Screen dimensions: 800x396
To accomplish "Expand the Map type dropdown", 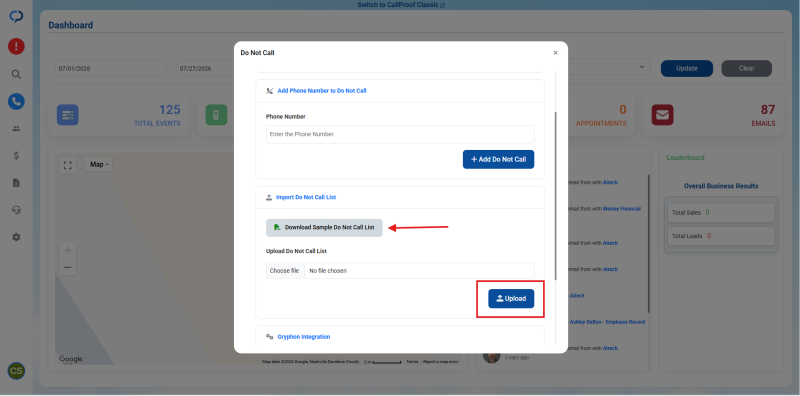I will 98,164.
